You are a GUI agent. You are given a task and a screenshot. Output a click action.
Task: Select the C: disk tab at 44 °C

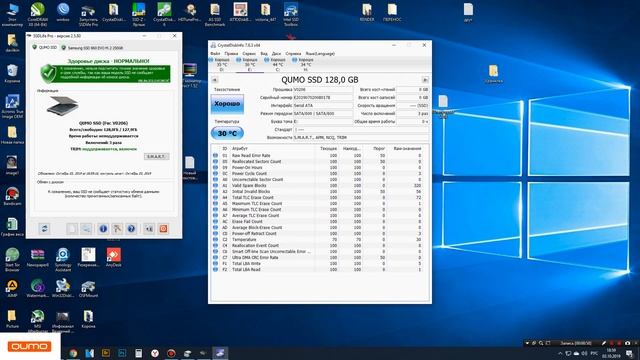pos(278,64)
